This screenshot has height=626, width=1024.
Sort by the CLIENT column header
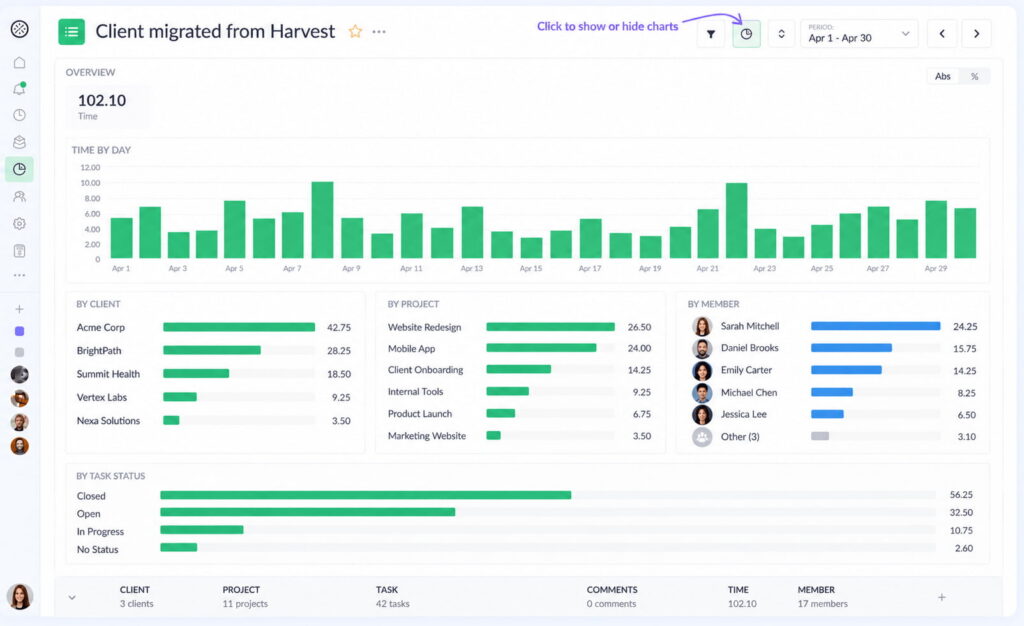pos(135,589)
